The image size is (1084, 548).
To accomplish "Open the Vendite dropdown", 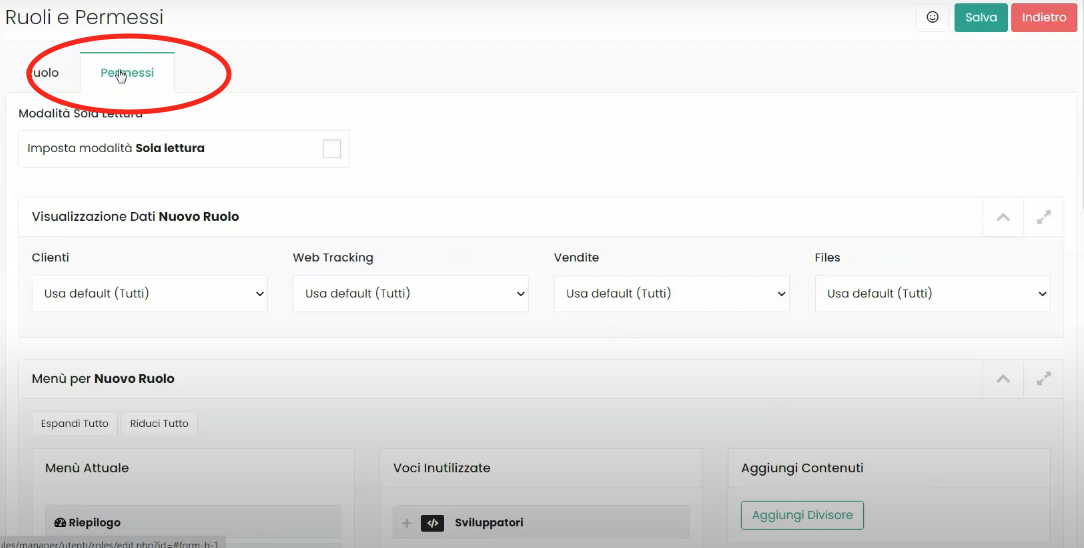I will pos(671,294).
